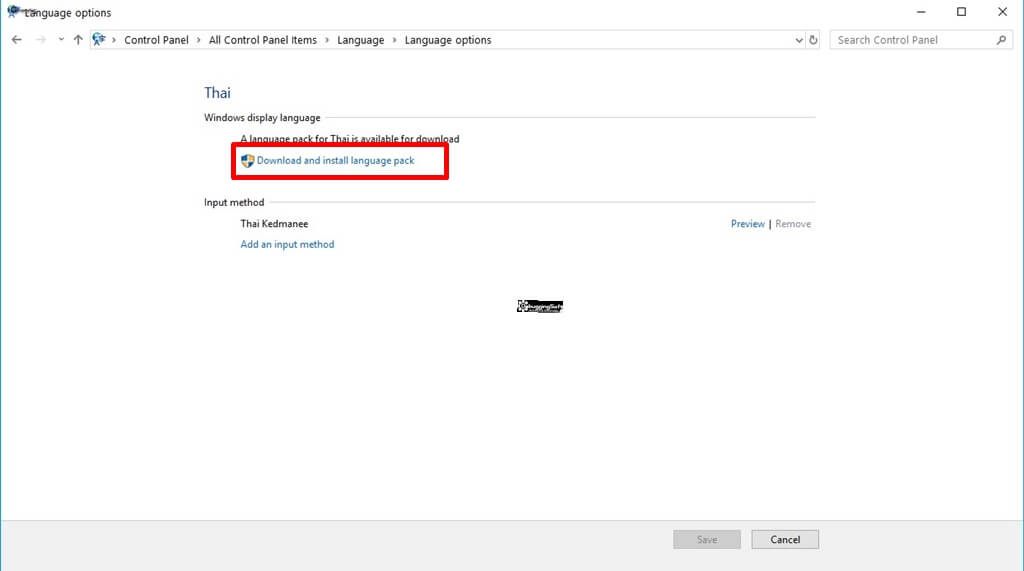Image resolution: width=1024 pixels, height=571 pixels.
Task: Go to the Language breadcrumb
Action: click(x=360, y=40)
